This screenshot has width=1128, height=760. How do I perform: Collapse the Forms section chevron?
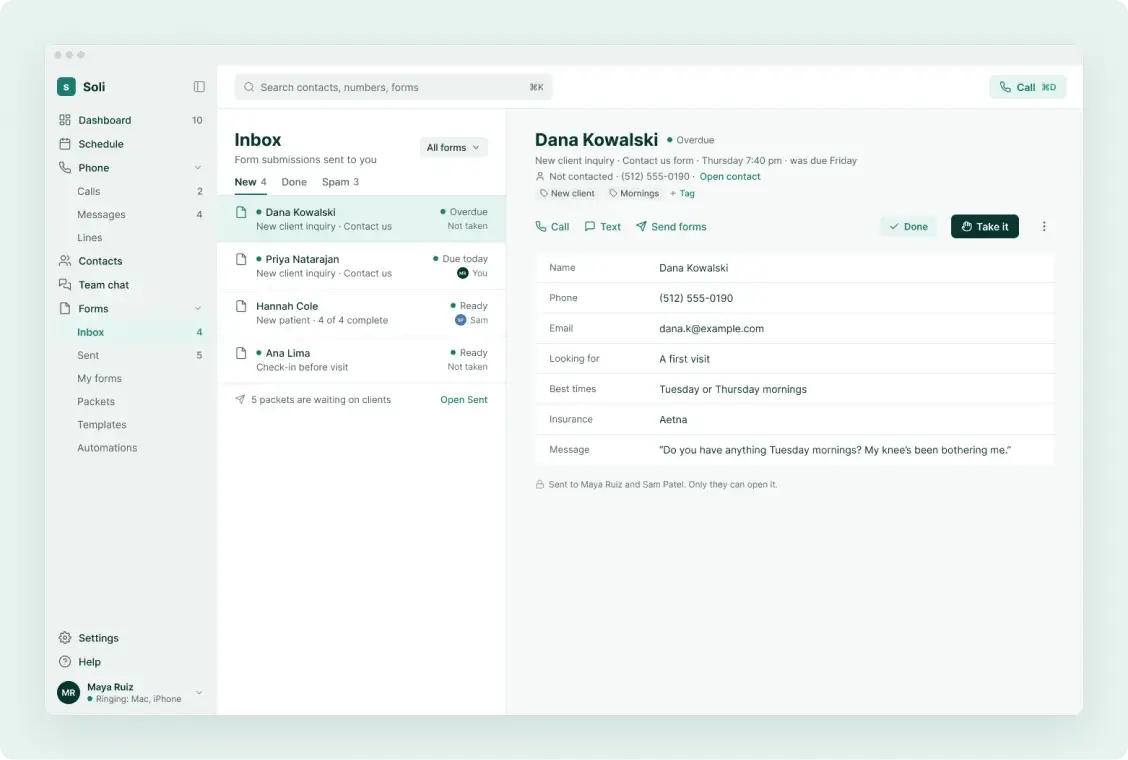pyautogui.click(x=198, y=309)
